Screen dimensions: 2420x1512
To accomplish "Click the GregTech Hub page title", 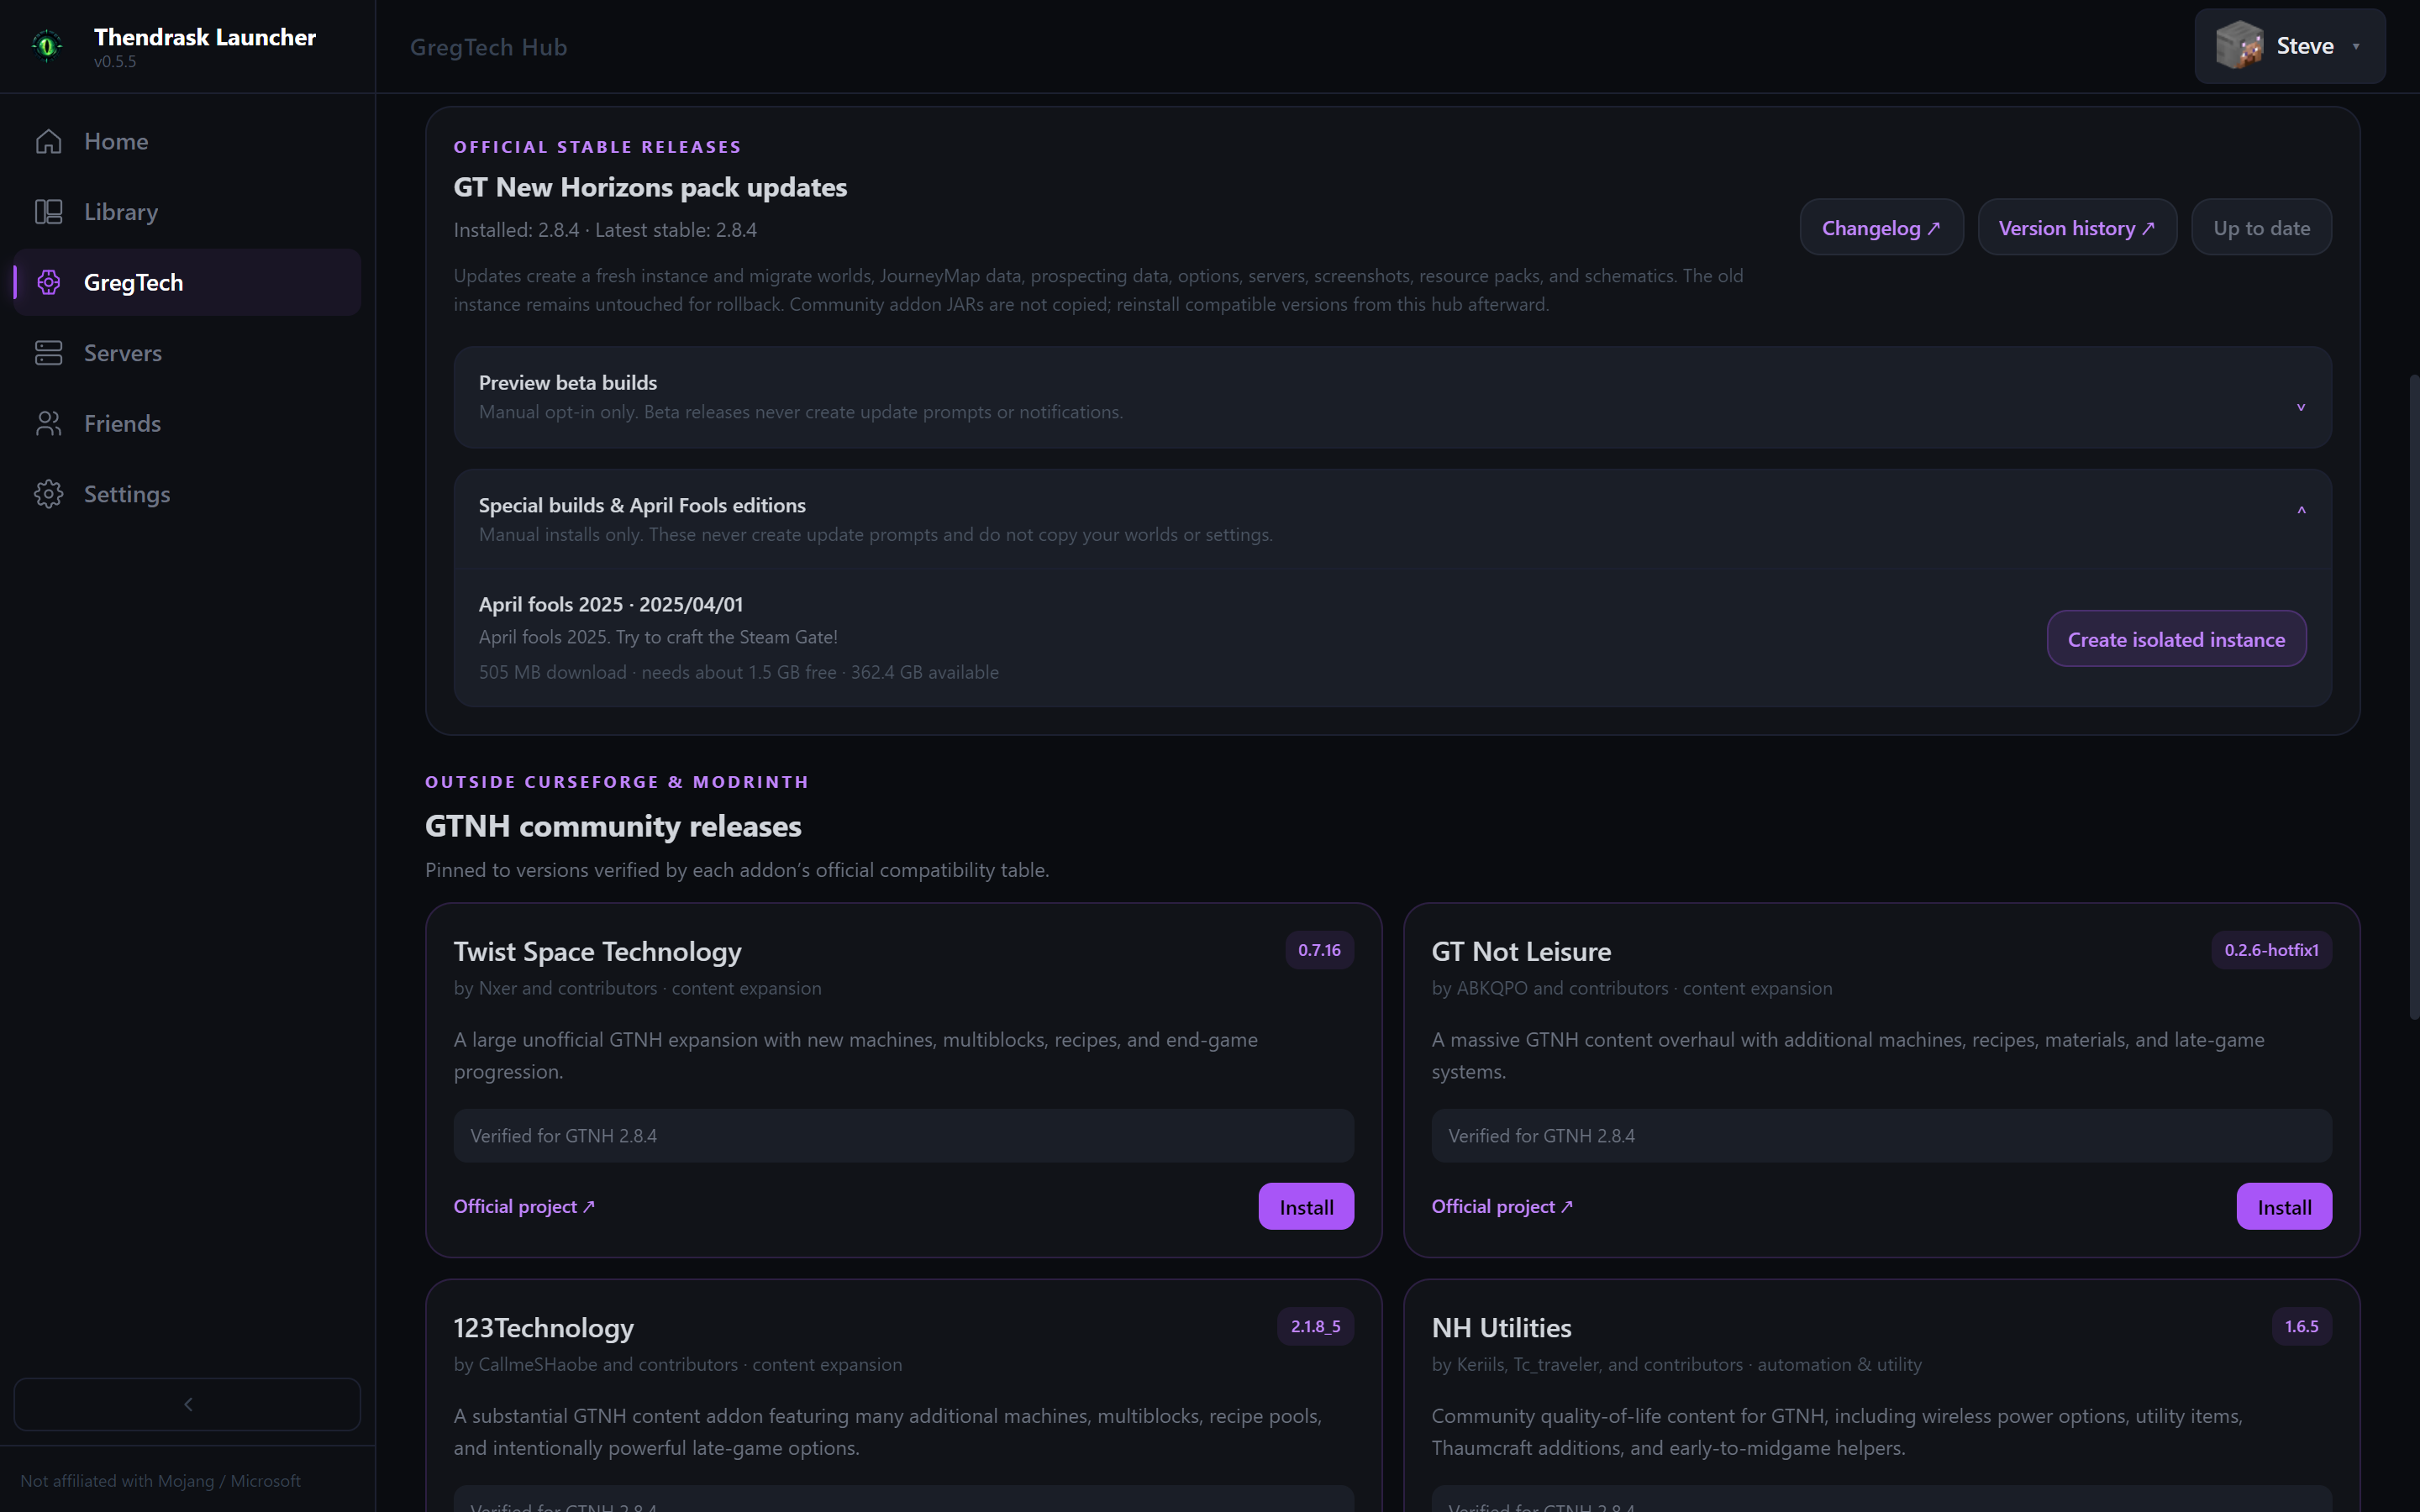I will point(488,47).
